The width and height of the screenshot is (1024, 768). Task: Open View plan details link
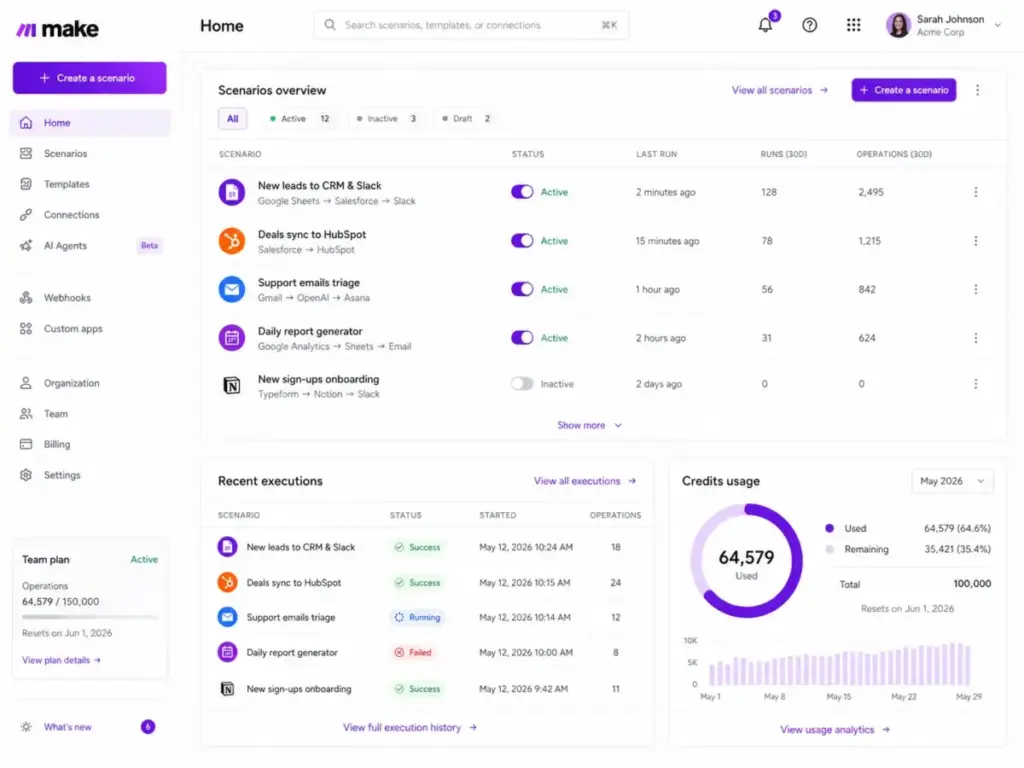pyautogui.click(x=61, y=660)
